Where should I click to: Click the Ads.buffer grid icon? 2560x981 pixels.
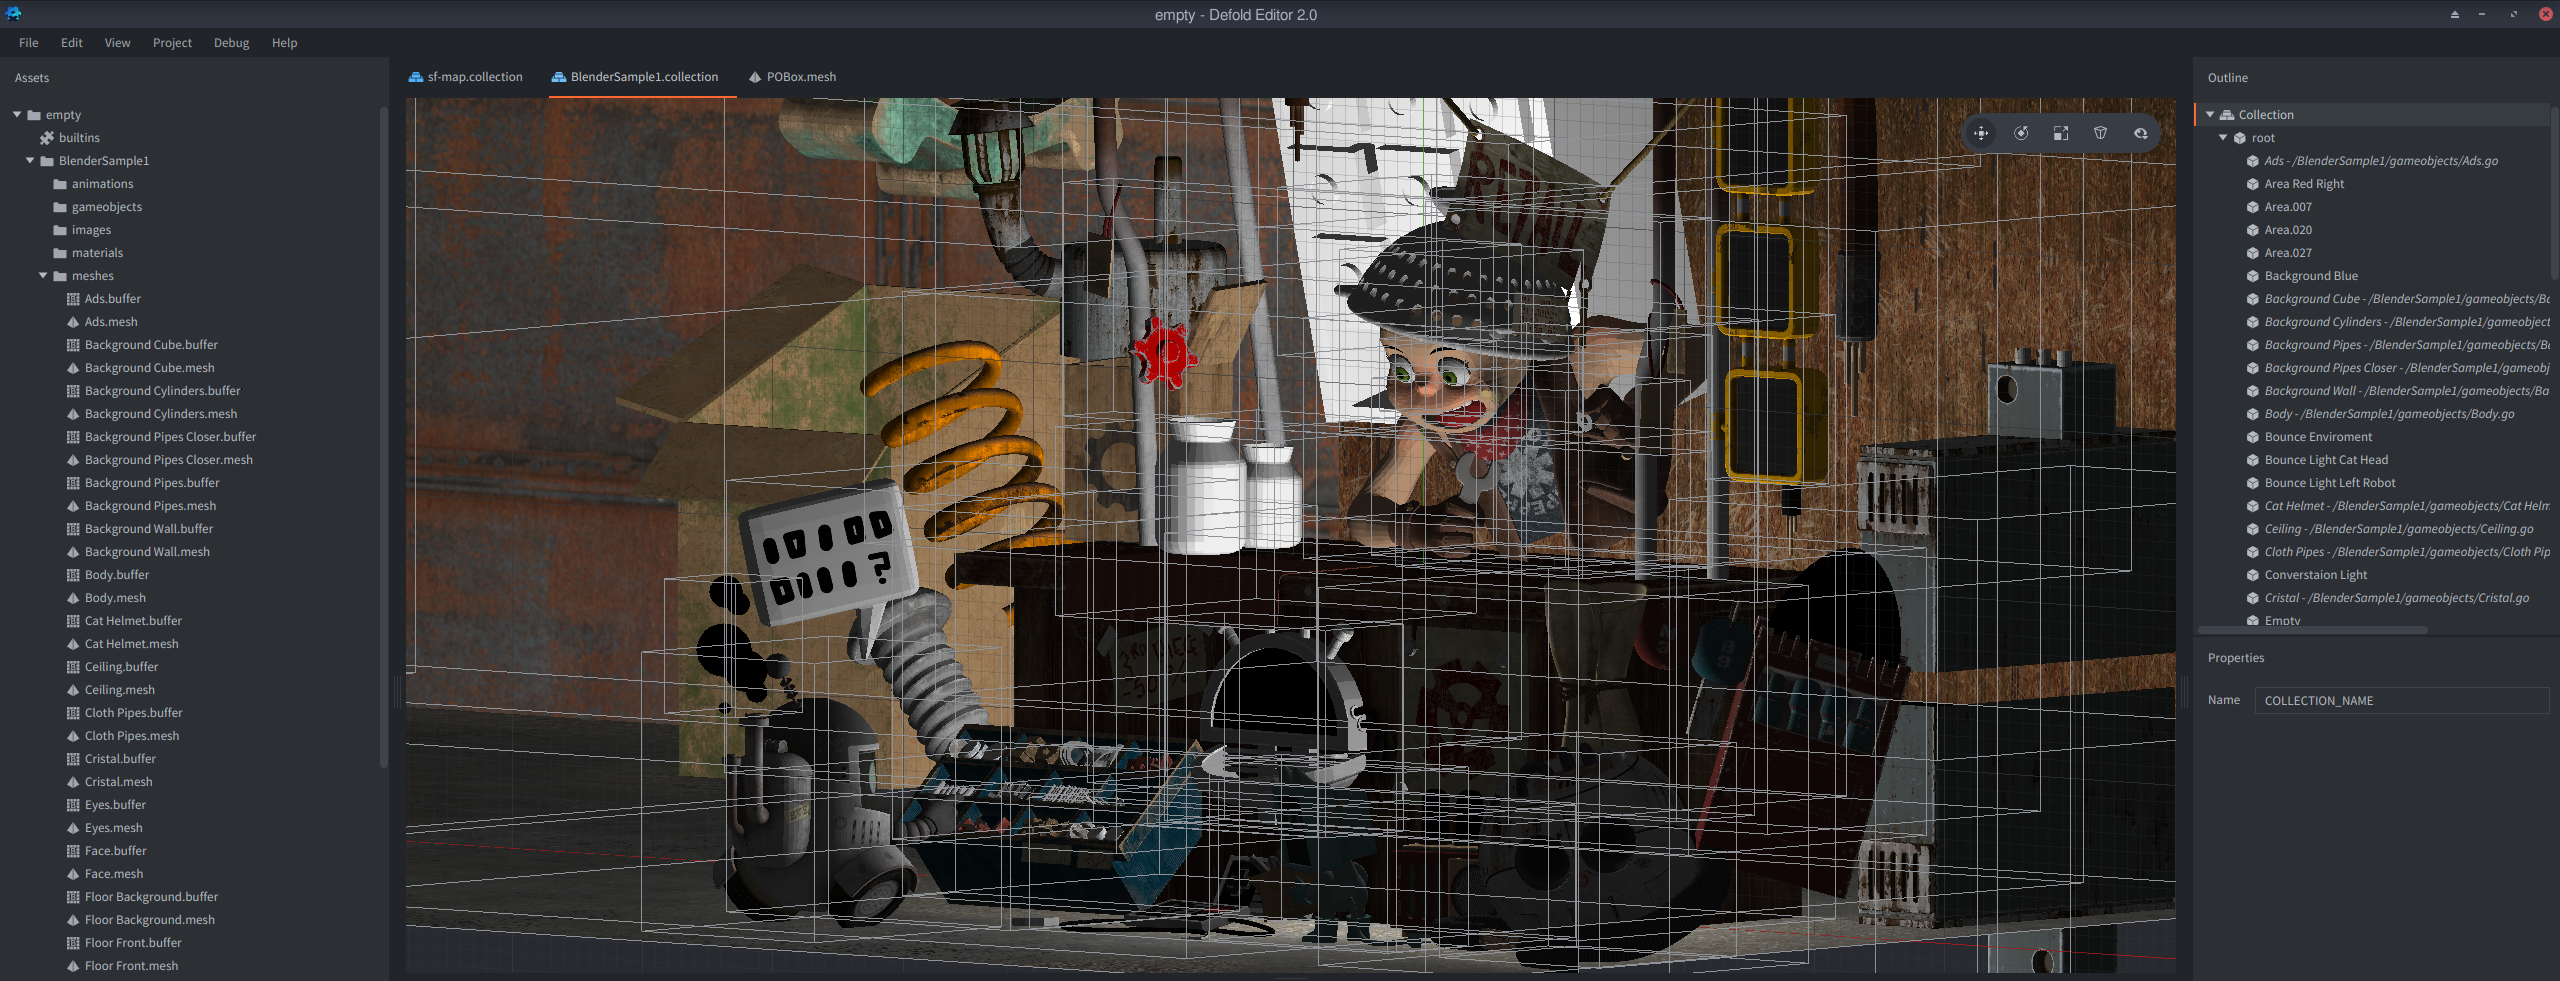coord(73,299)
